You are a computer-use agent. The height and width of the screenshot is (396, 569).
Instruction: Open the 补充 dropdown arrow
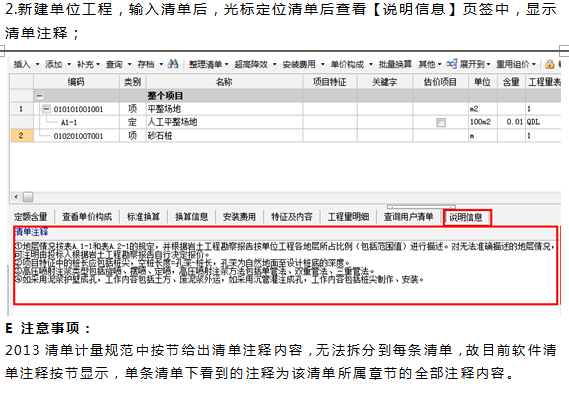point(98,65)
